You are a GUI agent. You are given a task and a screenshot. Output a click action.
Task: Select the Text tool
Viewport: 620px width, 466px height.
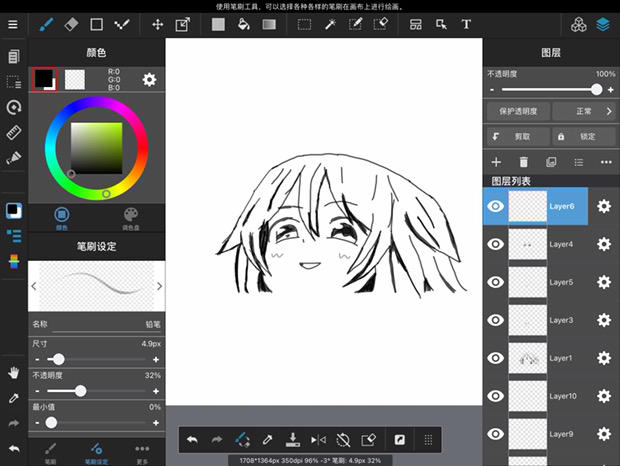[466, 25]
